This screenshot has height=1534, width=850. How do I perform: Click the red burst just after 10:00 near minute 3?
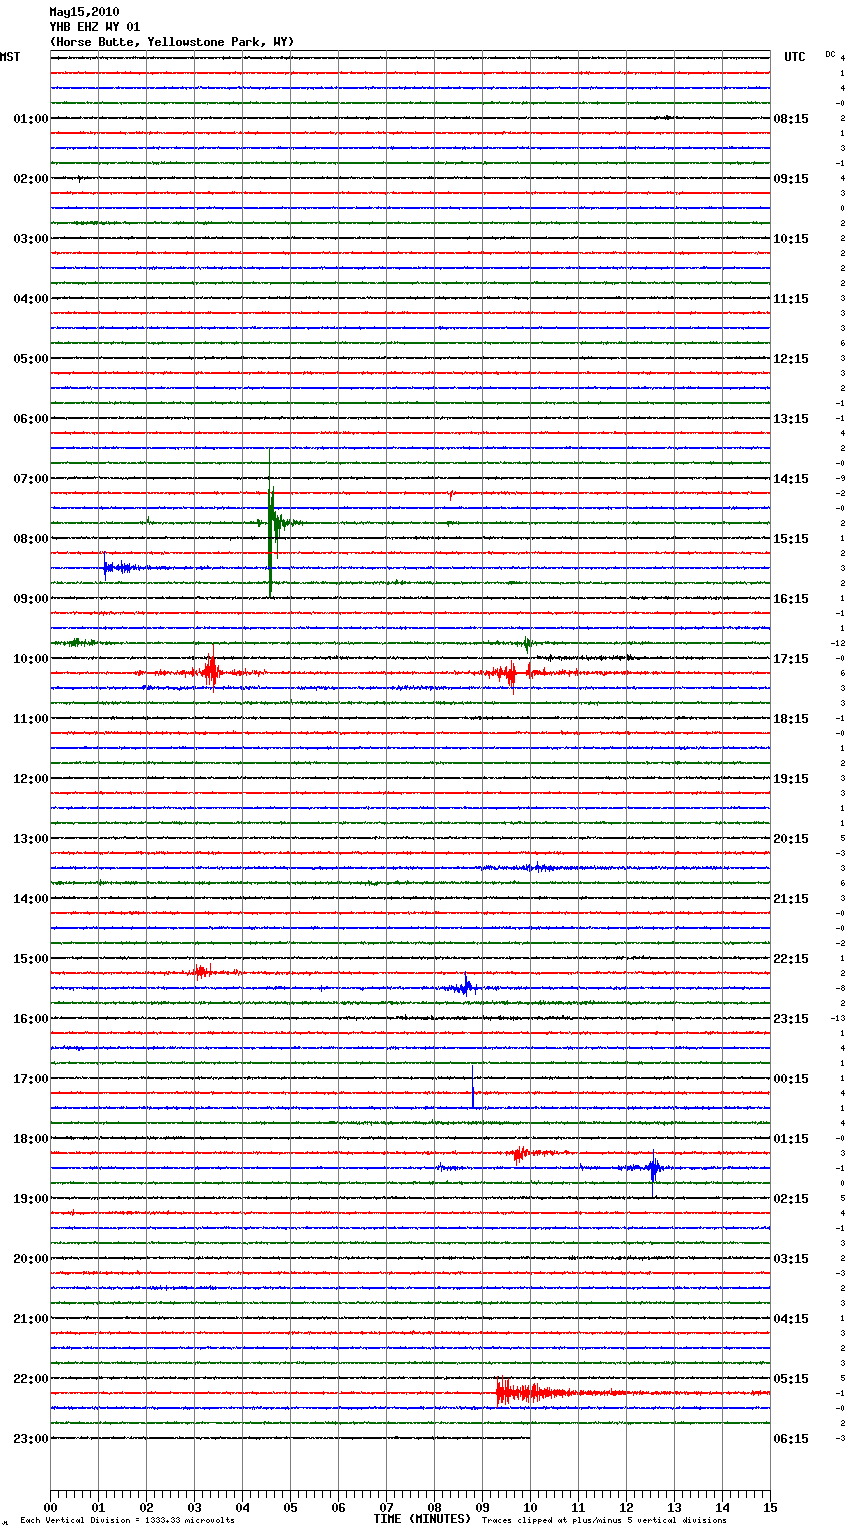pyautogui.click(x=210, y=672)
